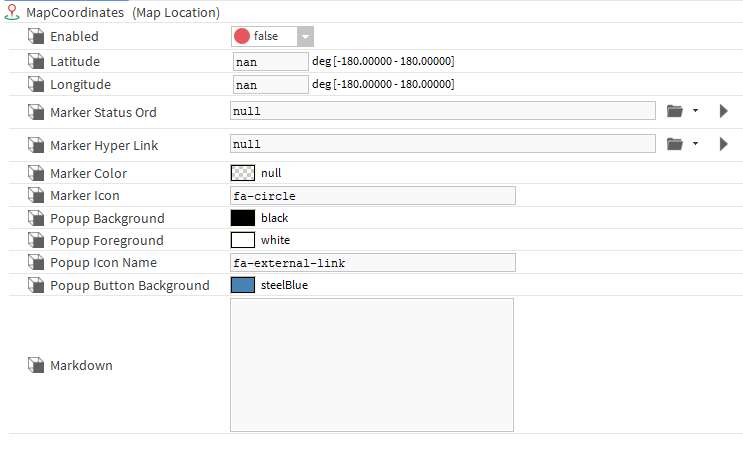The image size is (743, 451).
Task: Open folder browser for Marker Status Ord
Action: (674, 111)
